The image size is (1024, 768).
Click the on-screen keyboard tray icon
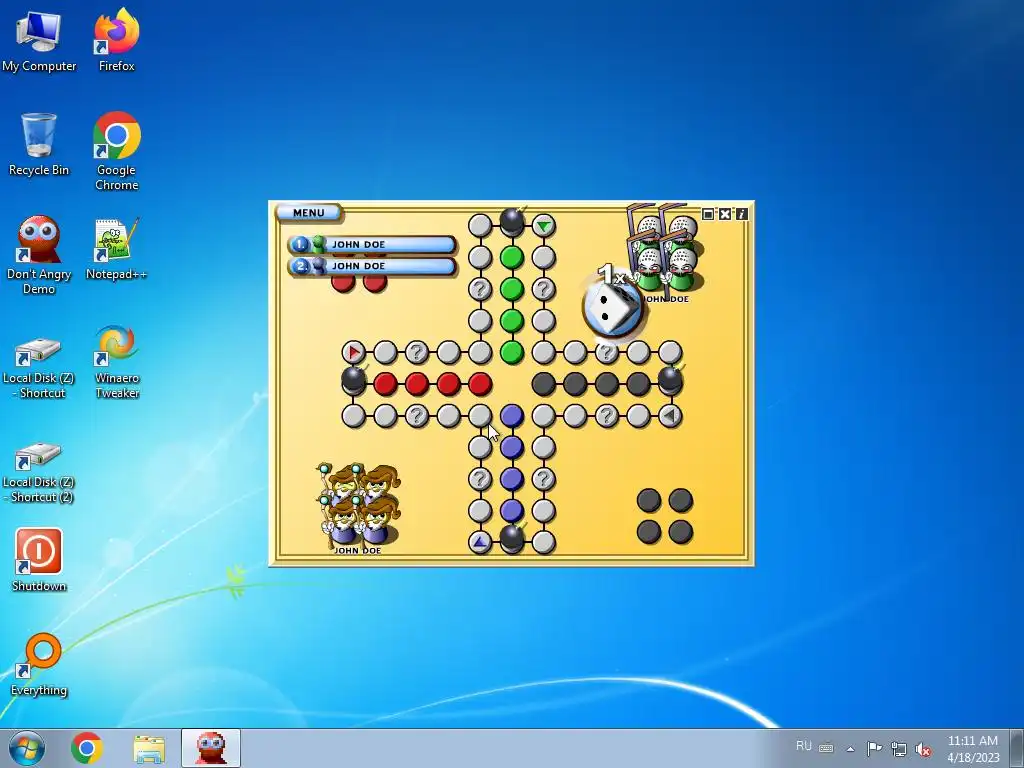coord(826,748)
